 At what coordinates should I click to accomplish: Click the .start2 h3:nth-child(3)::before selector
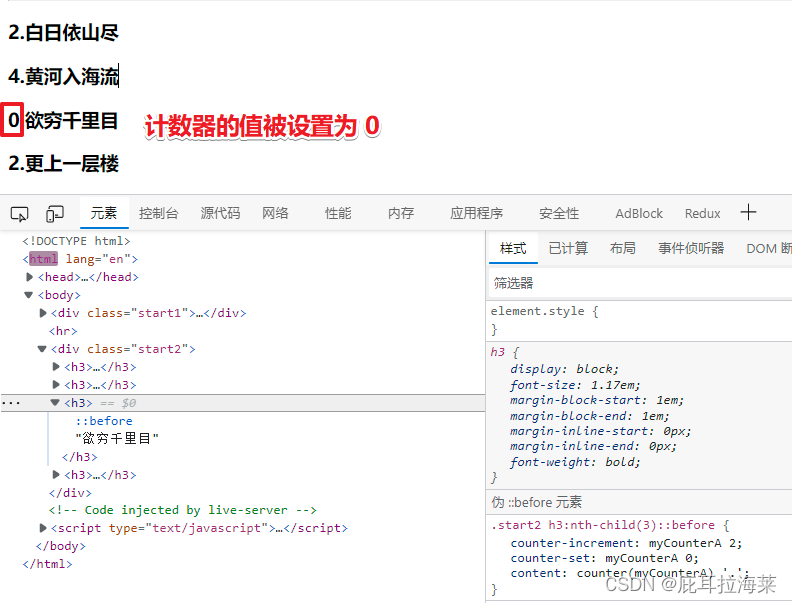coord(603,525)
